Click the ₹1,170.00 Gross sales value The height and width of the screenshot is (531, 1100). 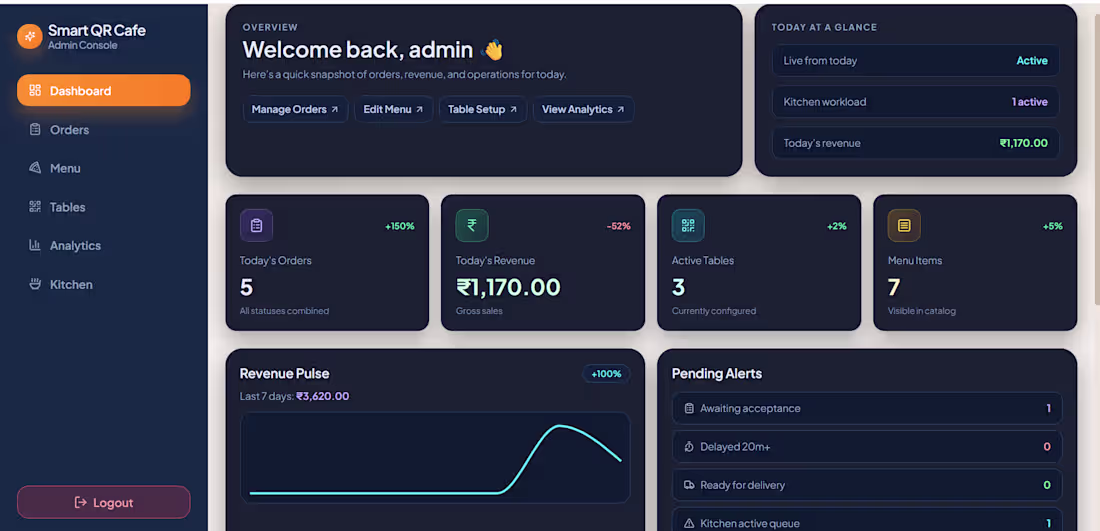(x=509, y=287)
